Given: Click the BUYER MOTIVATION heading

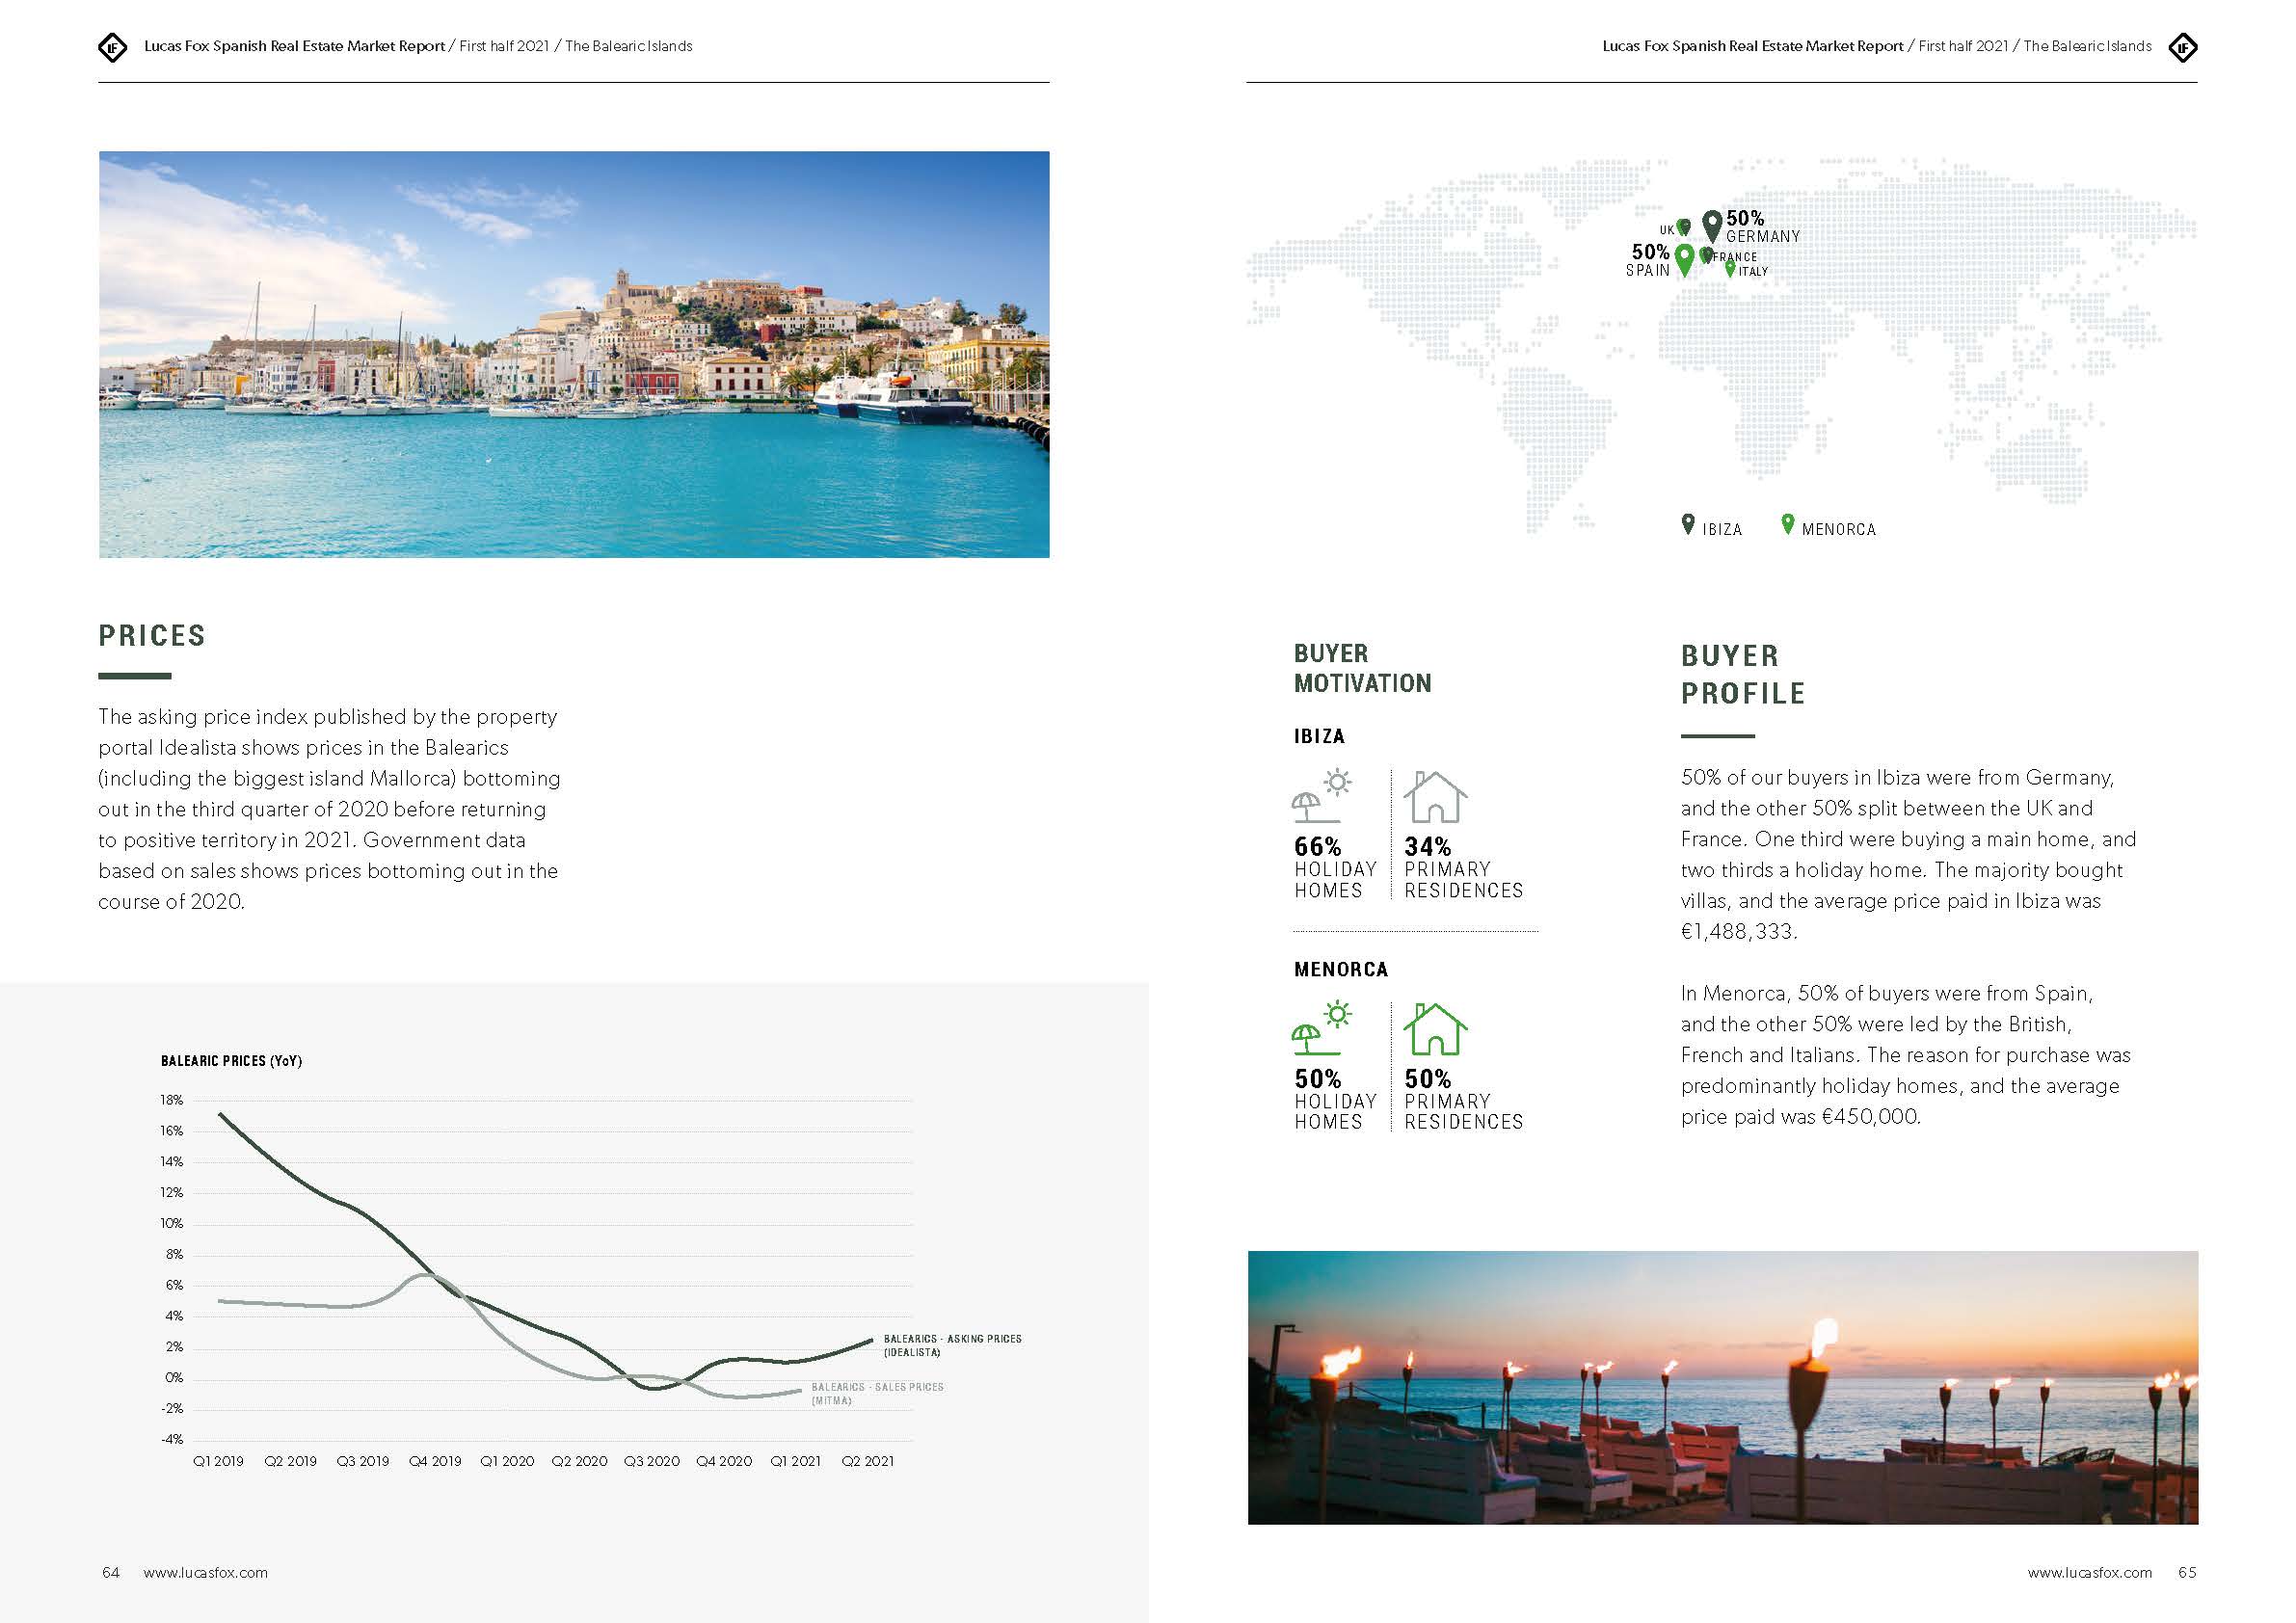Looking at the screenshot, I should coord(1362,668).
